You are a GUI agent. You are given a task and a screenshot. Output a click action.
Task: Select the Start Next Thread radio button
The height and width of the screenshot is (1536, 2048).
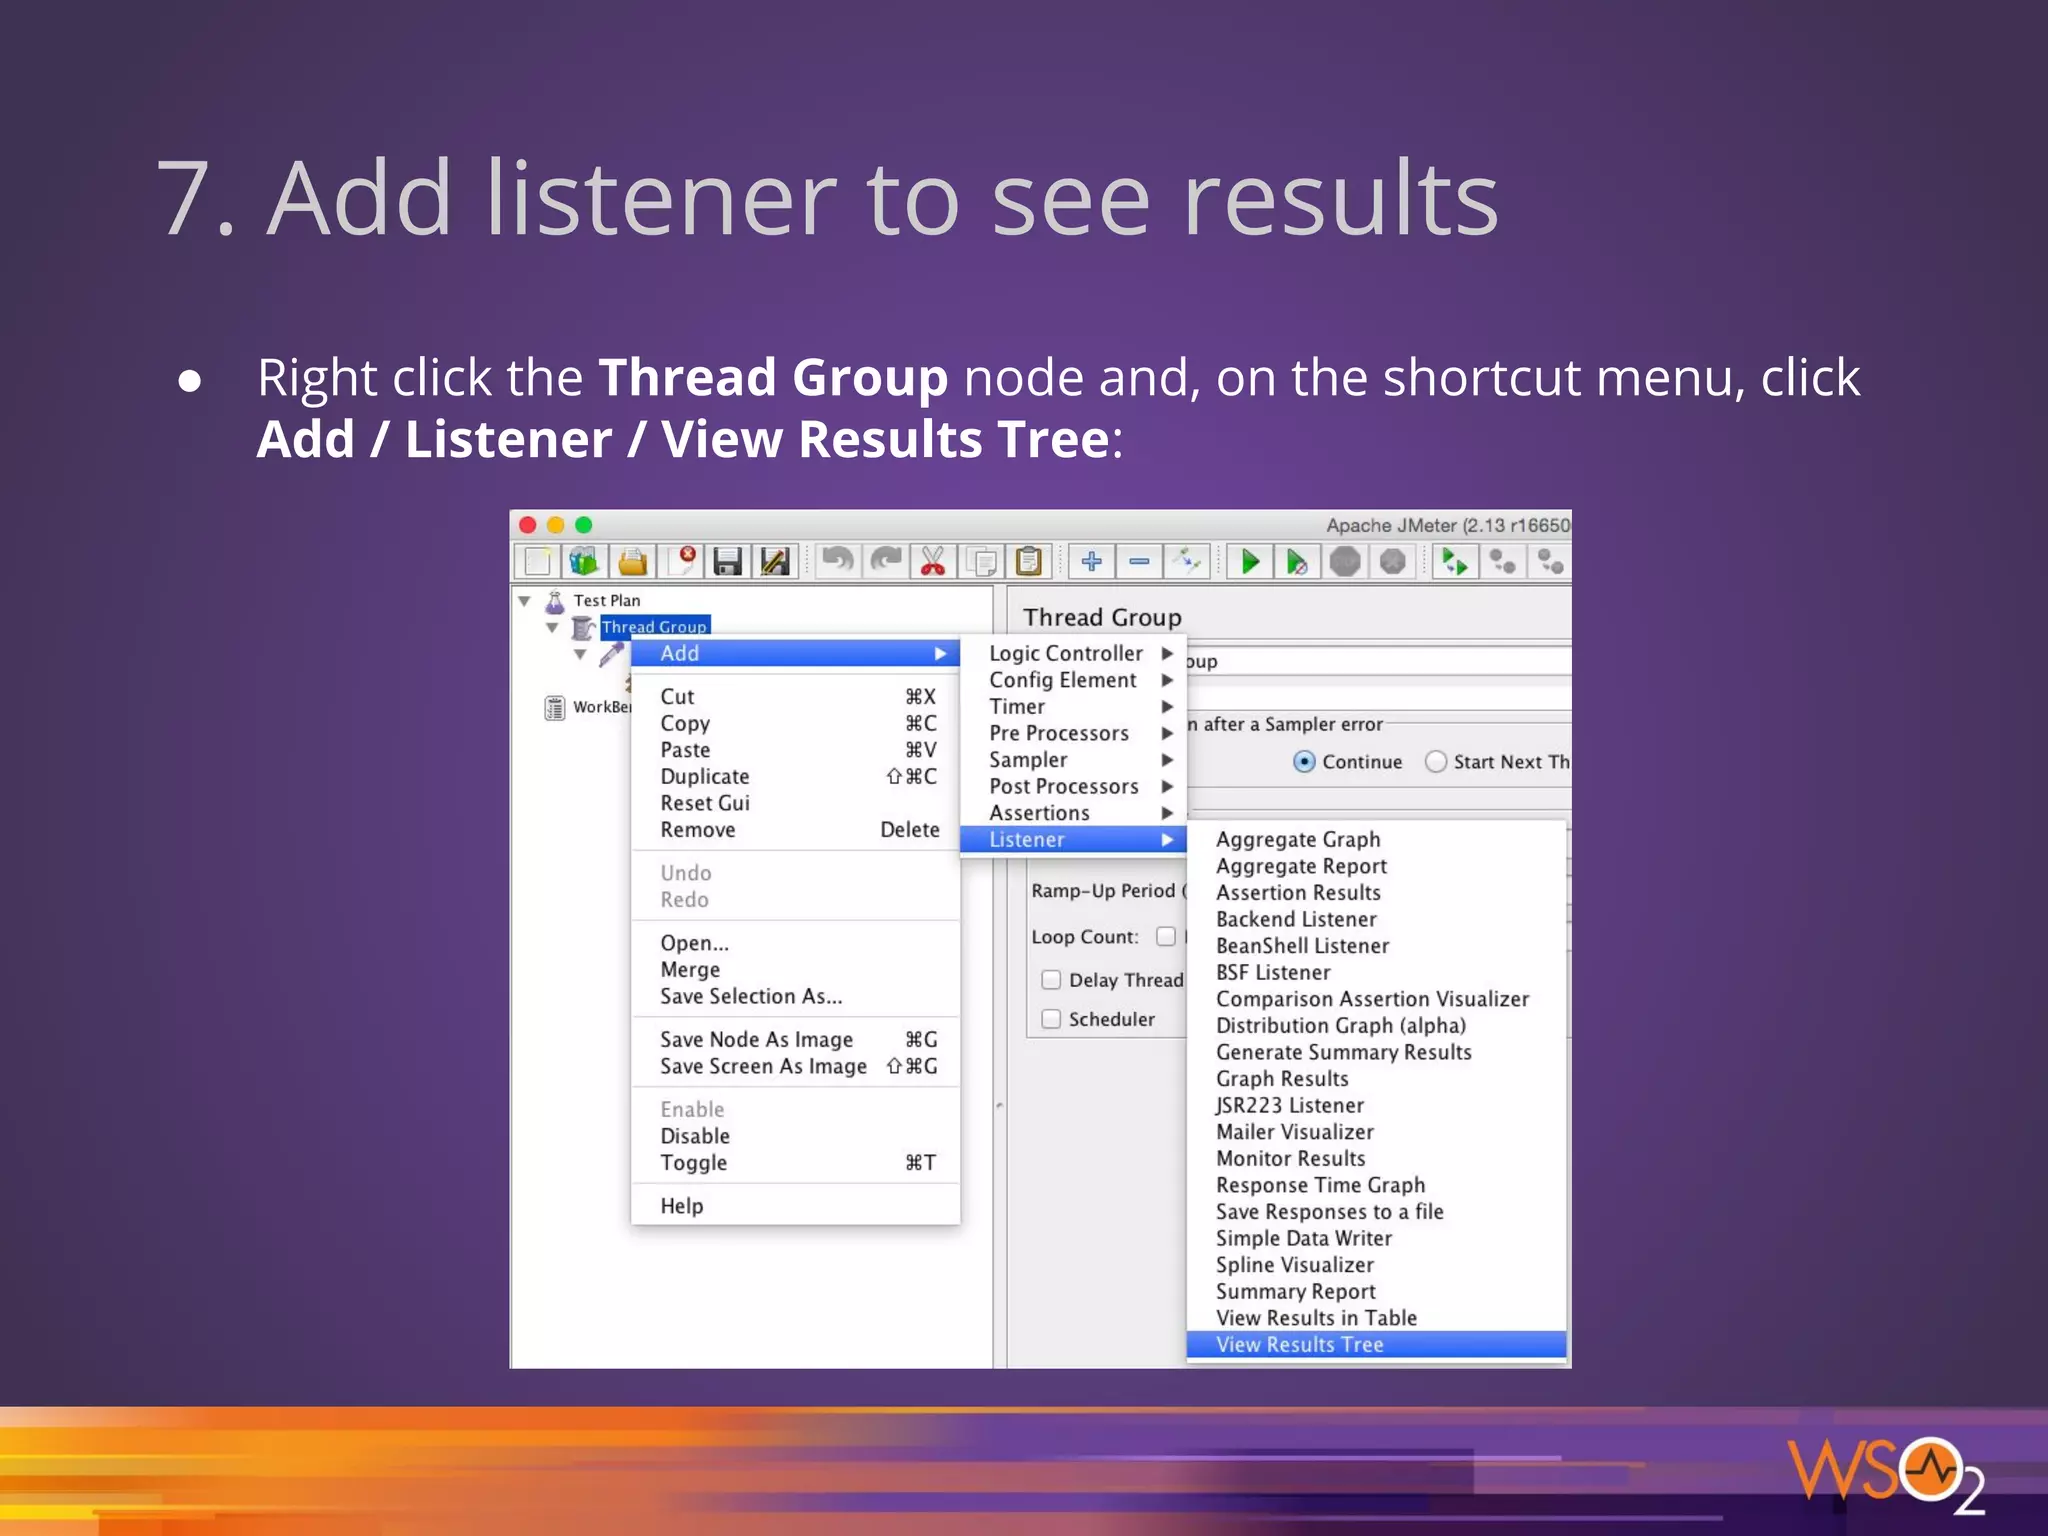point(1436,762)
